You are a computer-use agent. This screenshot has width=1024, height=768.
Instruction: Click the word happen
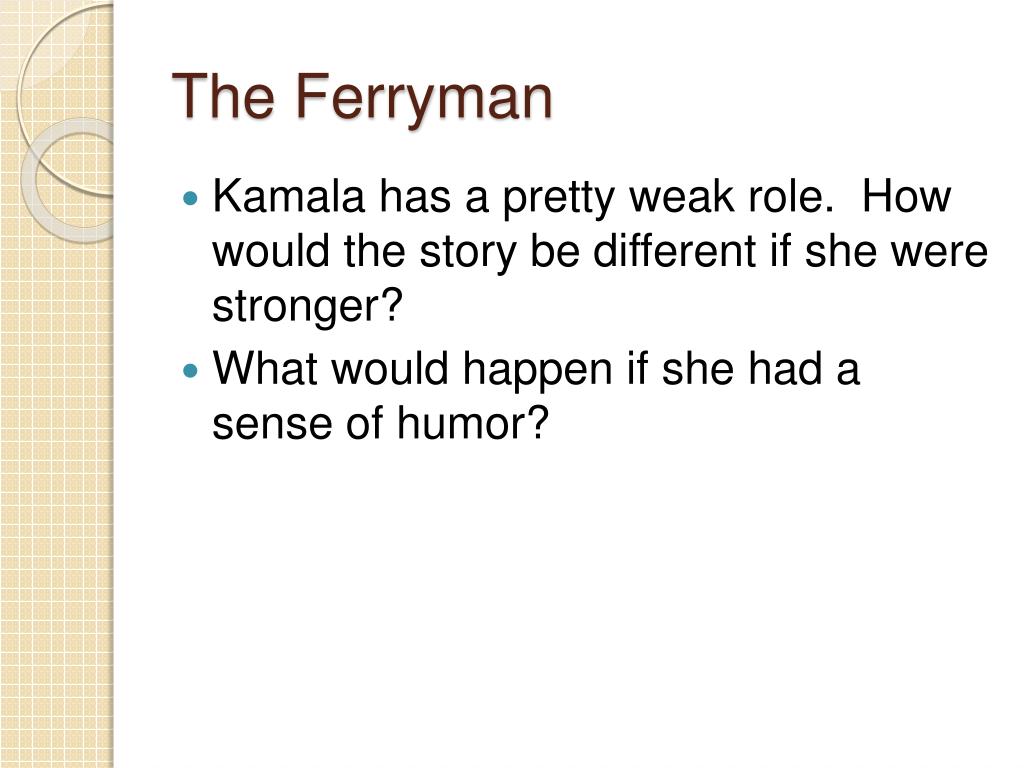tap(537, 370)
